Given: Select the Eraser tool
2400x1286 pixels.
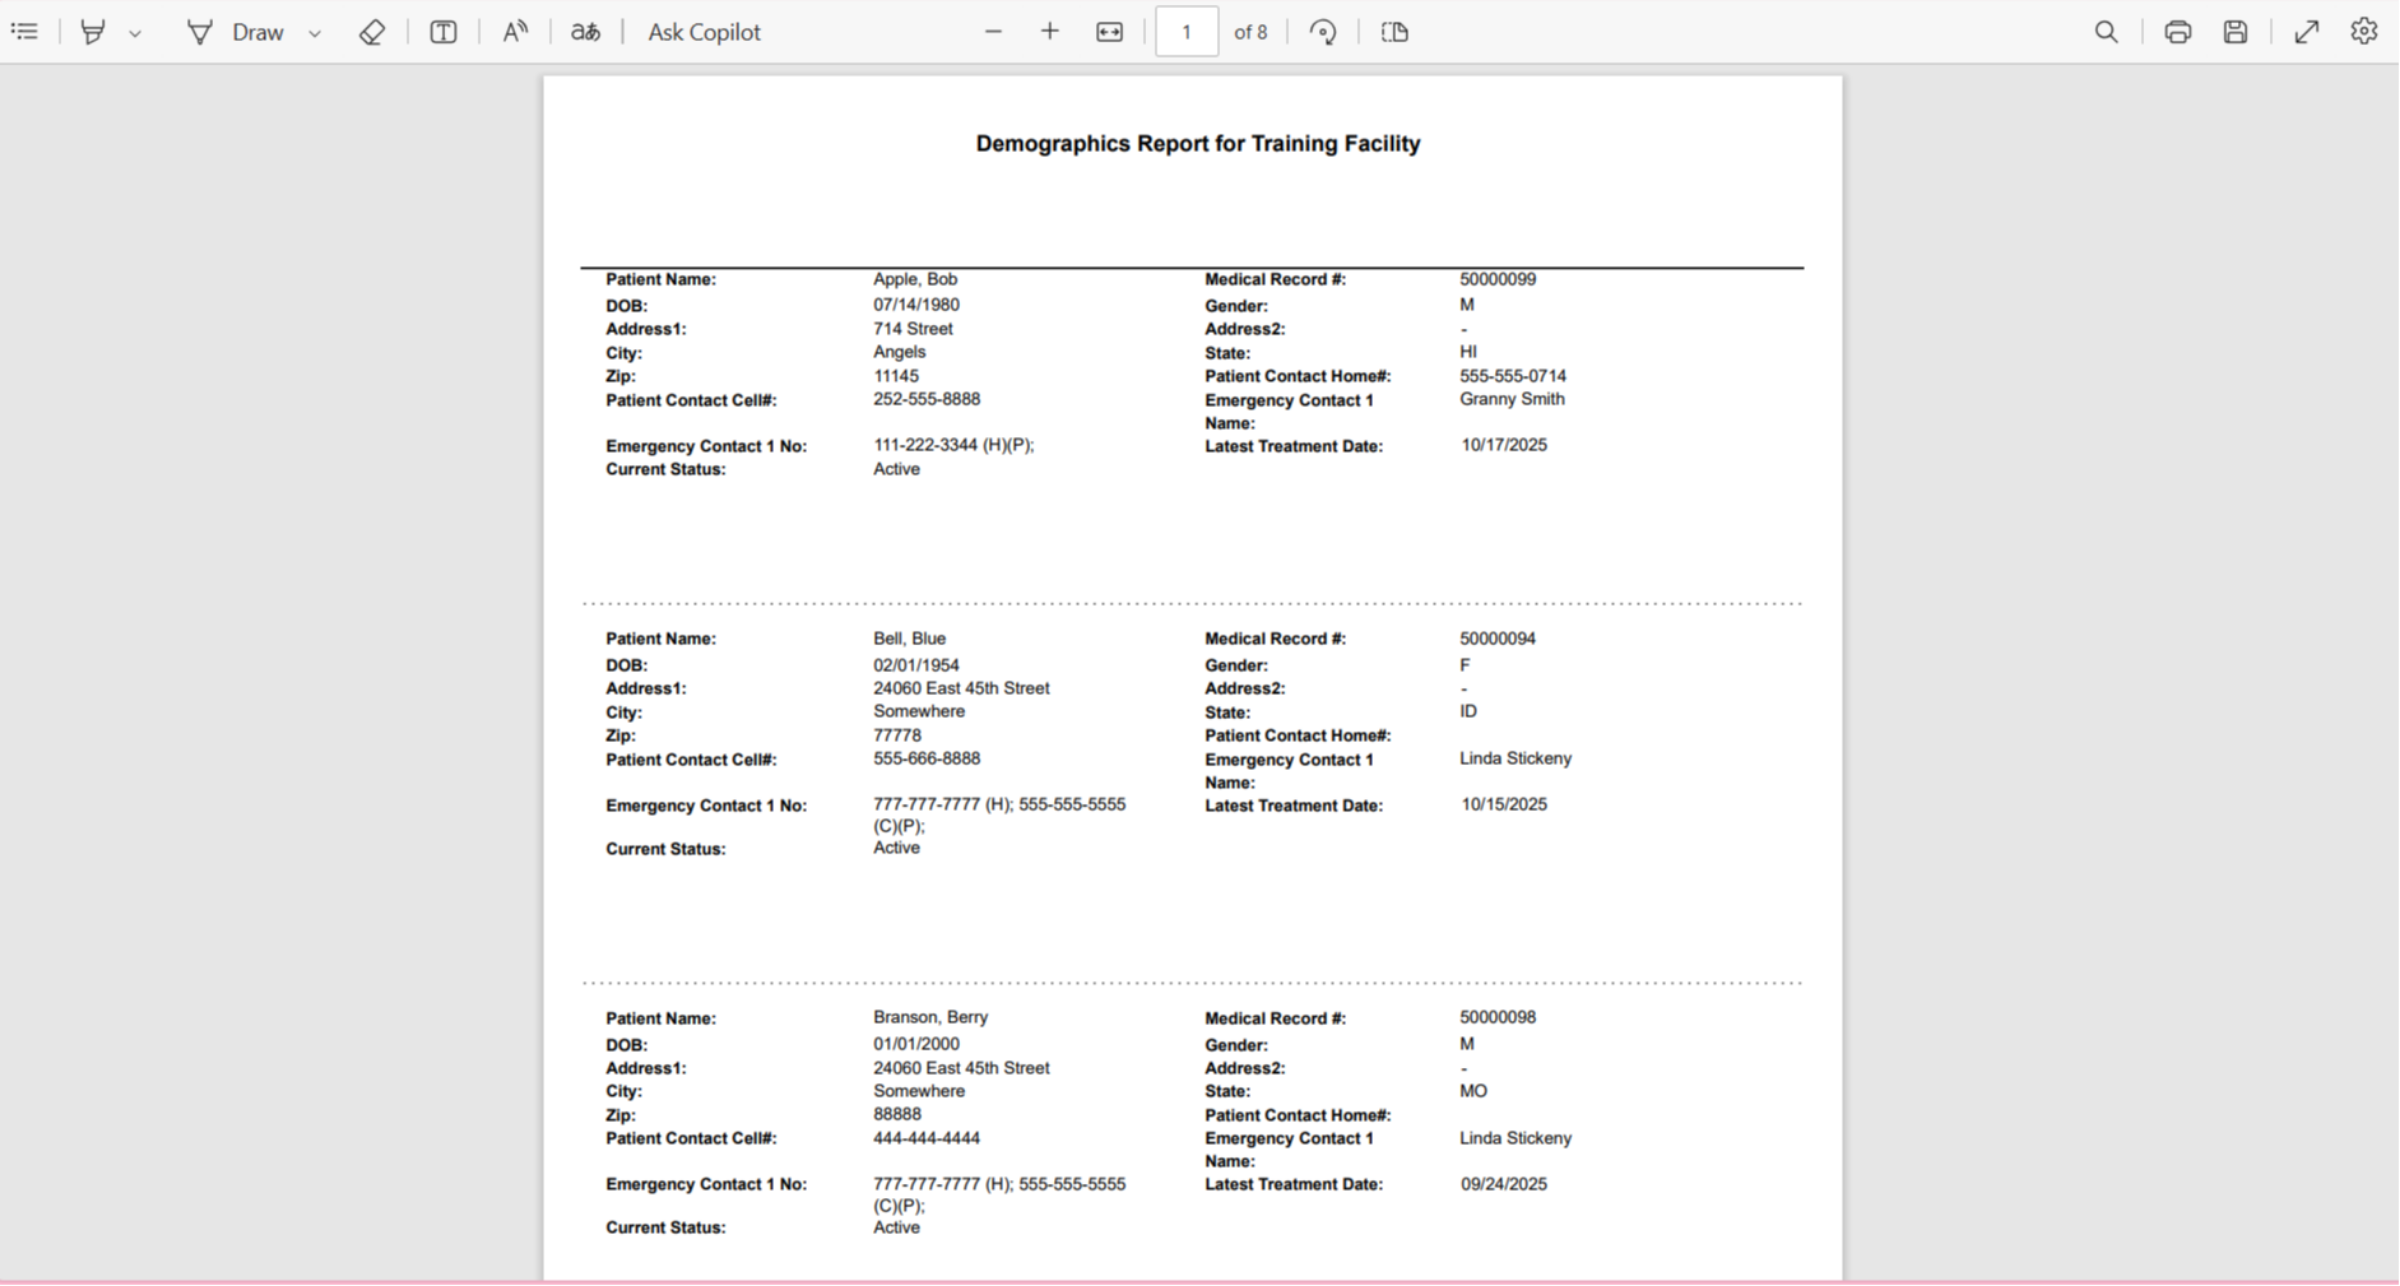Looking at the screenshot, I should [372, 32].
